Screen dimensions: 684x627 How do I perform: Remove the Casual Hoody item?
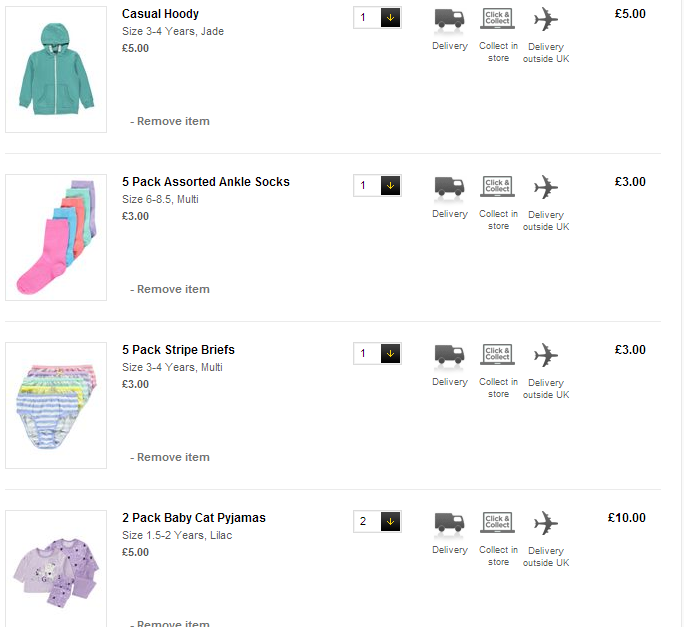tap(173, 121)
